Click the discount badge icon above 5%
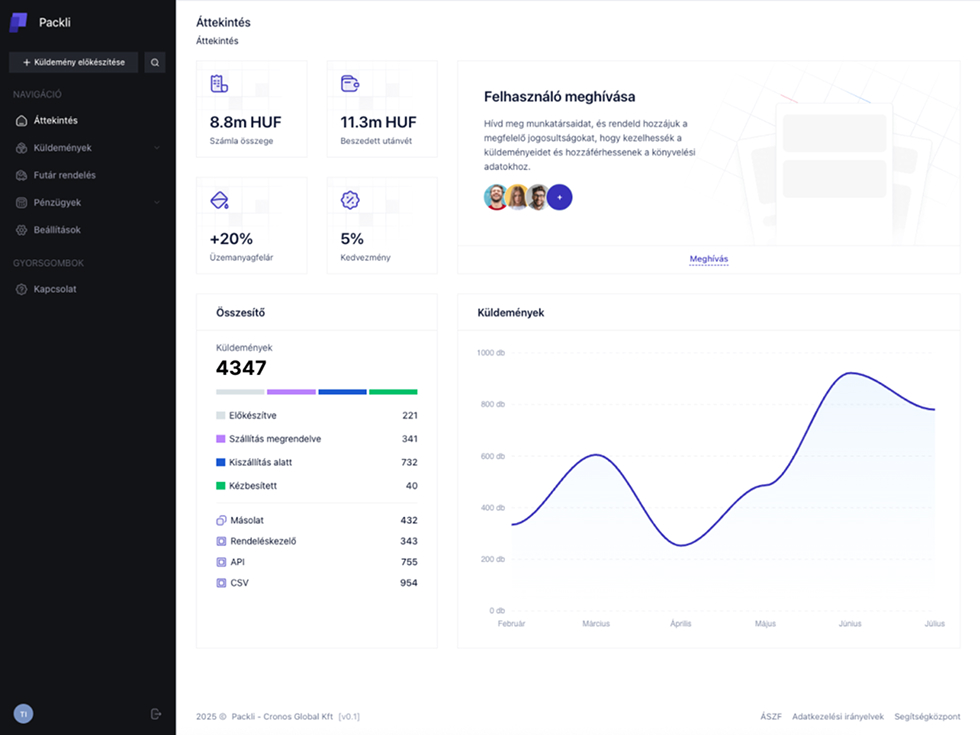The width and height of the screenshot is (980, 735). click(x=349, y=201)
